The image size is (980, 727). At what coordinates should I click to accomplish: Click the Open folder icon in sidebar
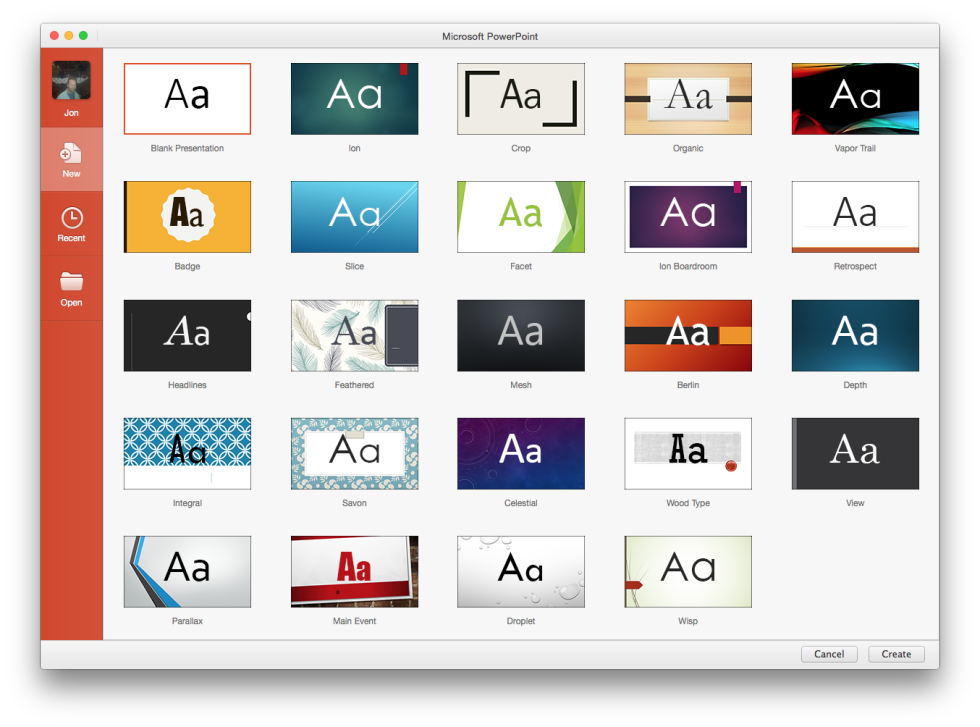point(71,281)
